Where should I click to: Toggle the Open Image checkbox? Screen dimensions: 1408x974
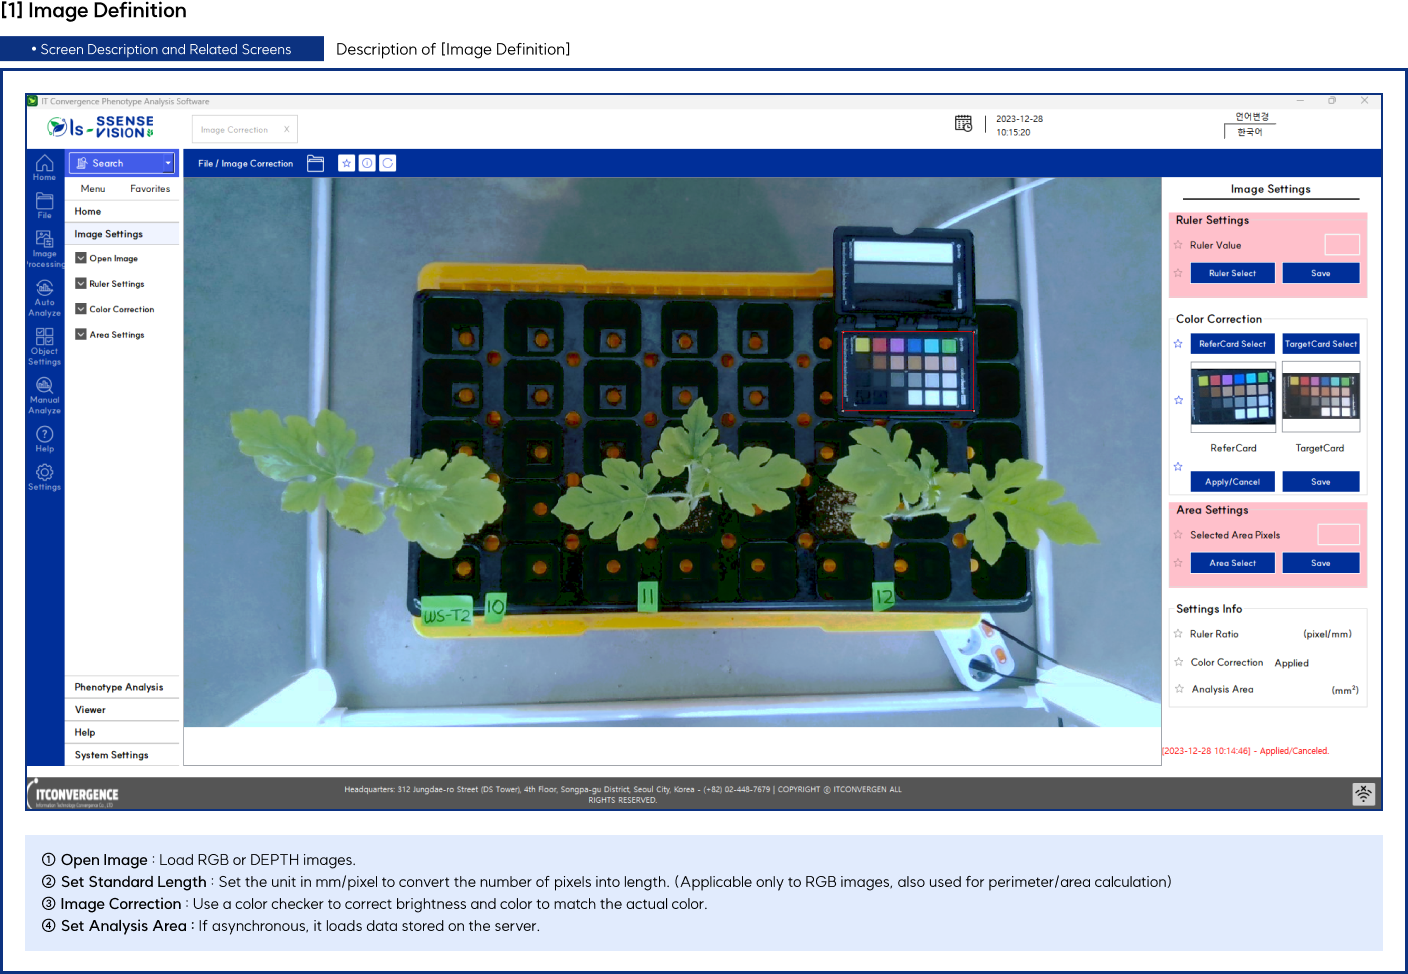pyautogui.click(x=81, y=258)
